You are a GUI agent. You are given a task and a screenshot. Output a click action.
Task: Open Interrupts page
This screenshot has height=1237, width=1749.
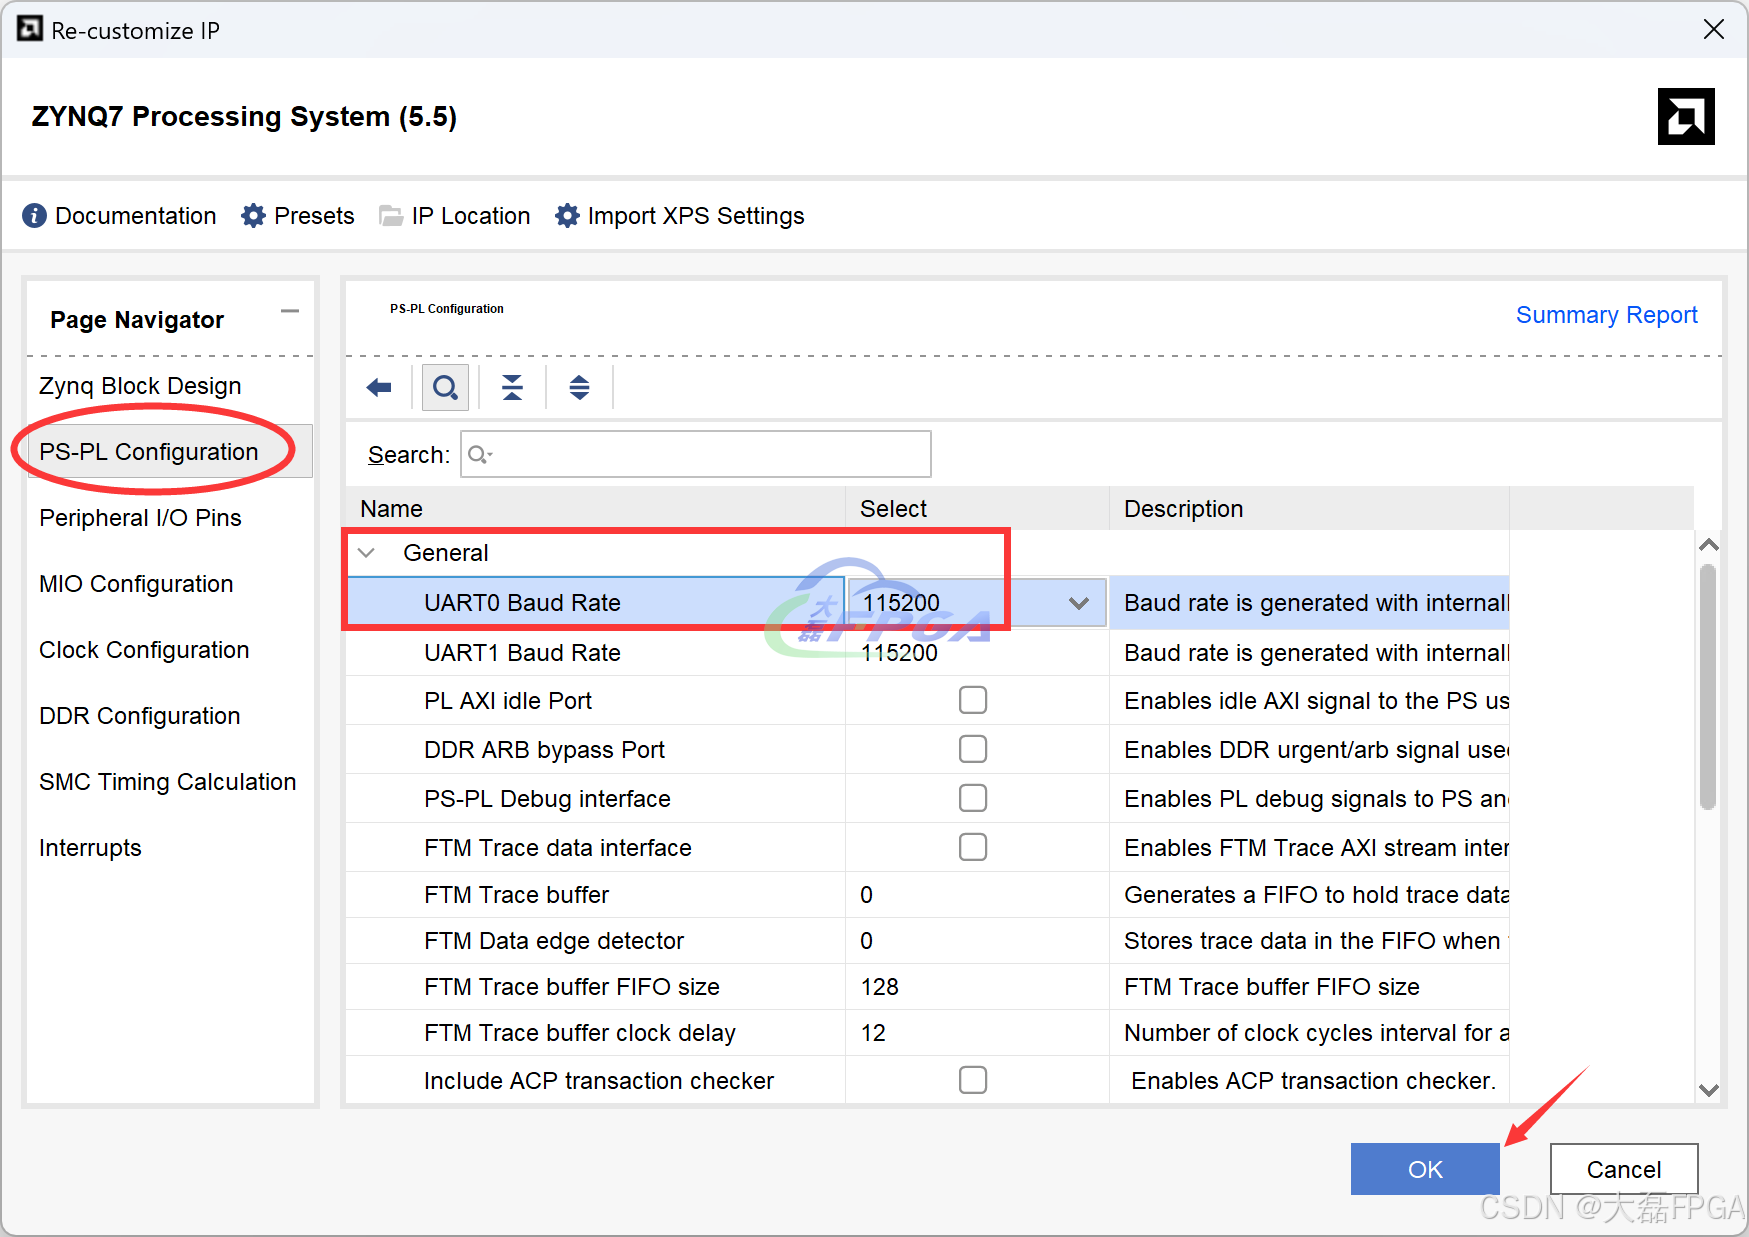[x=90, y=848]
